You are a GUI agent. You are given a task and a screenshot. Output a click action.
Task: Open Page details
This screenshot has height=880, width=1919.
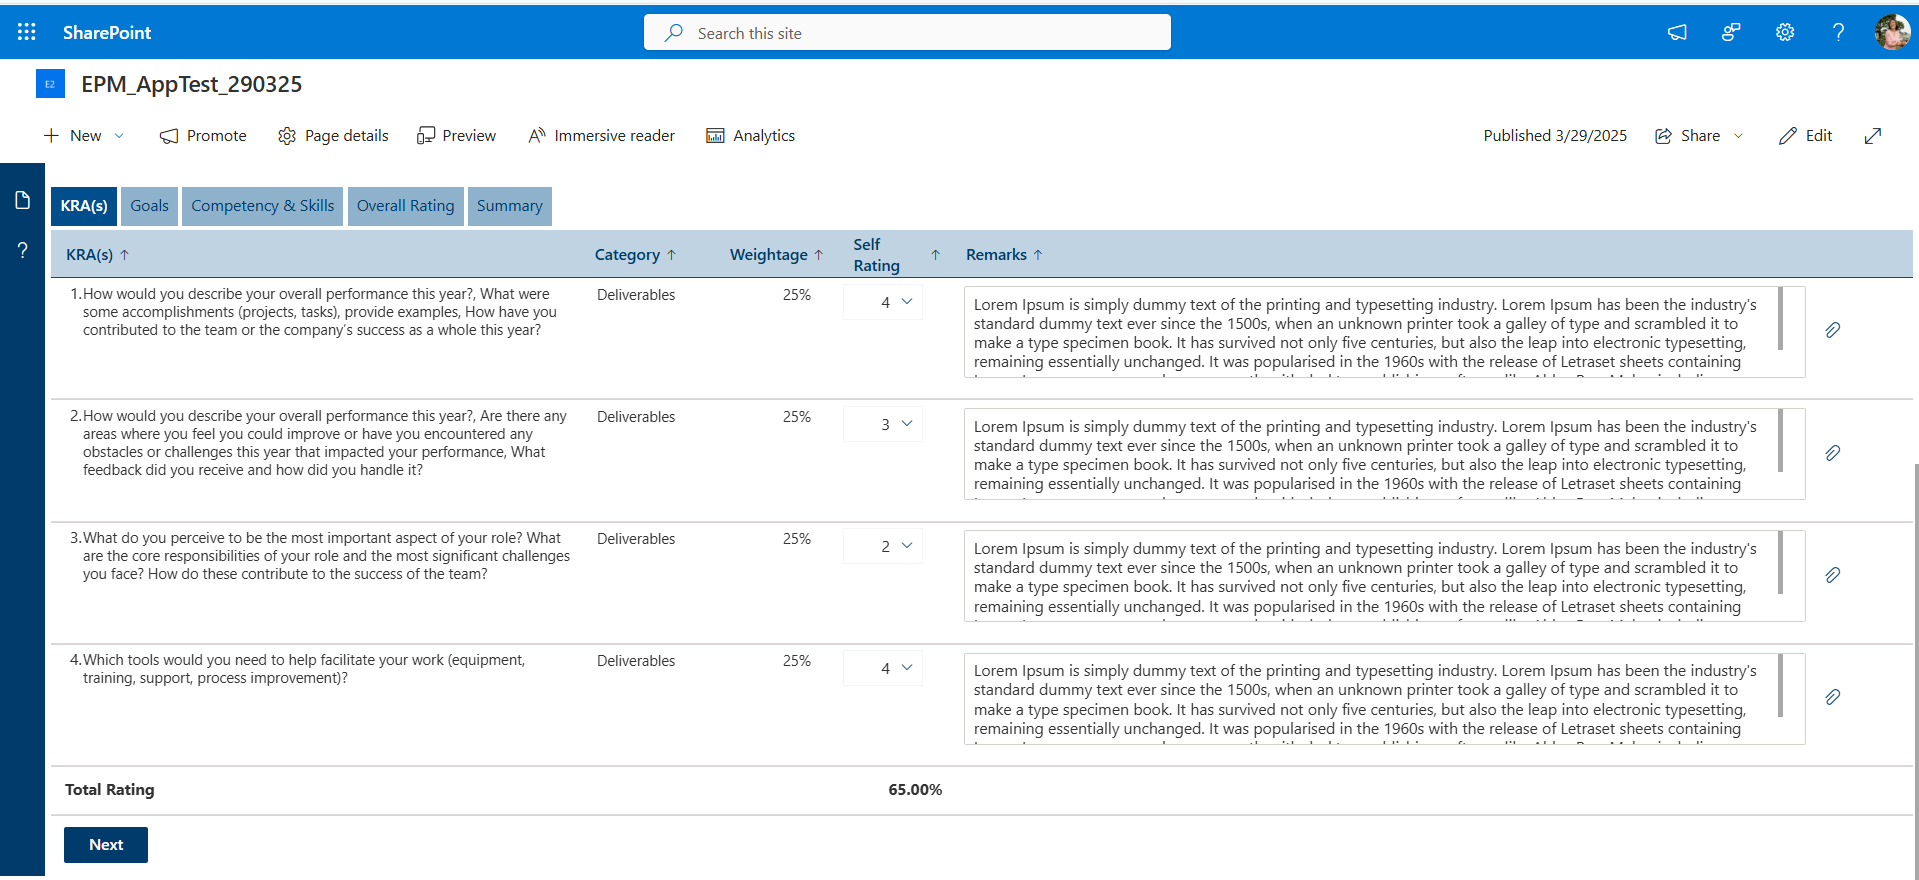pyautogui.click(x=333, y=136)
